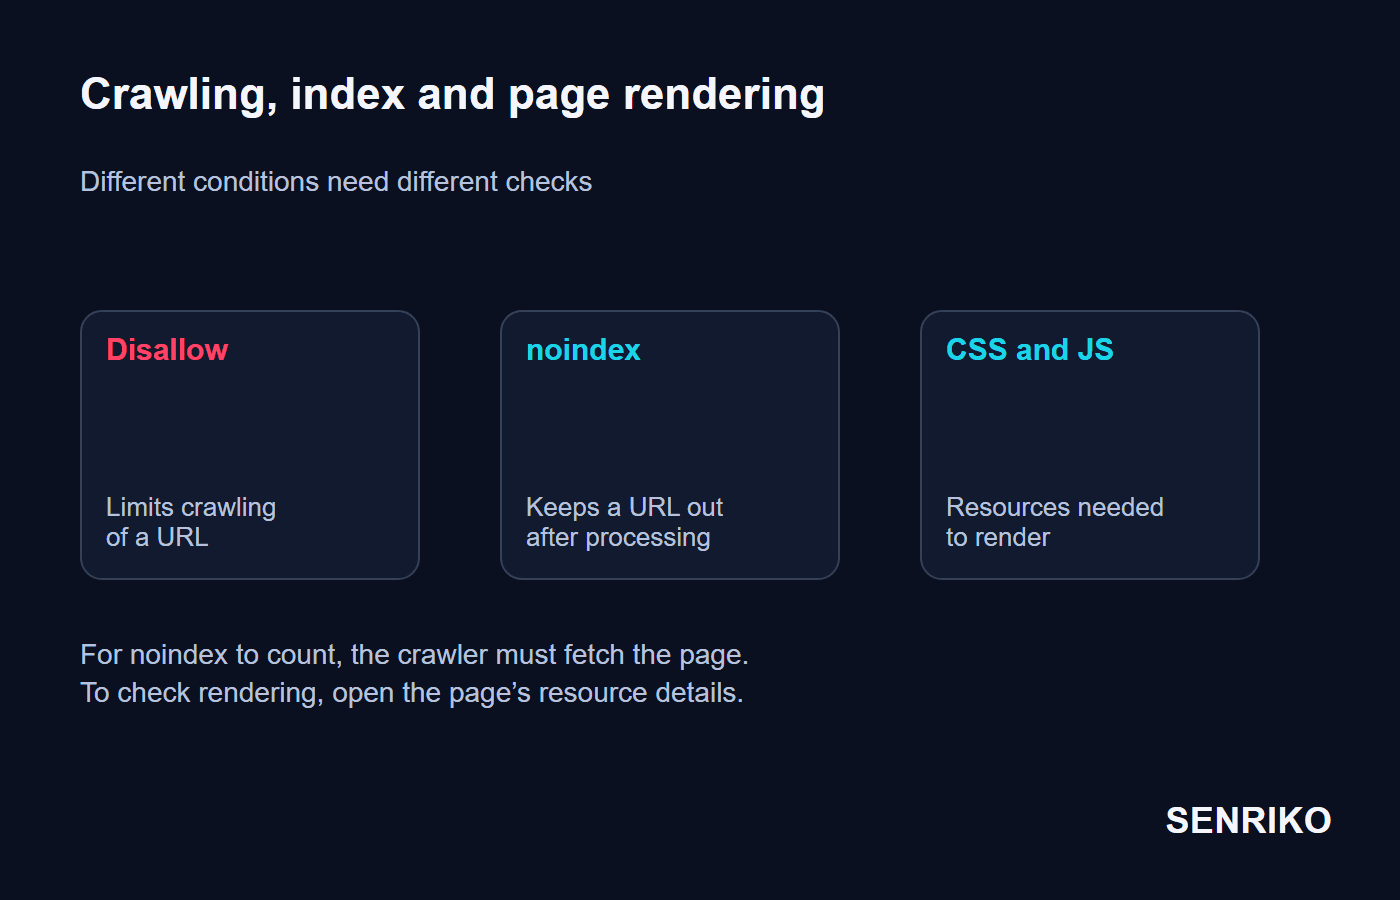1400x900 pixels.
Task: Click the red "Disallow" card heading
Action: click(x=167, y=350)
